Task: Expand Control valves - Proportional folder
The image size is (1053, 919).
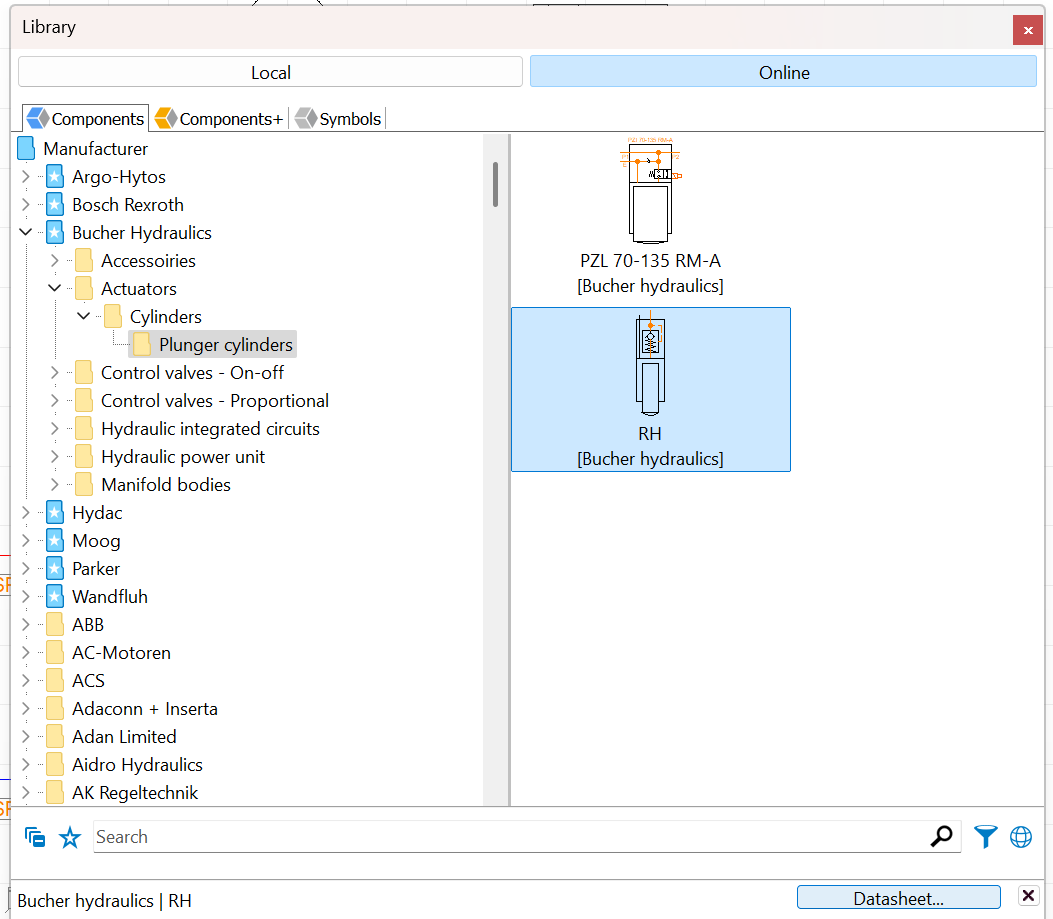Action: pos(55,400)
